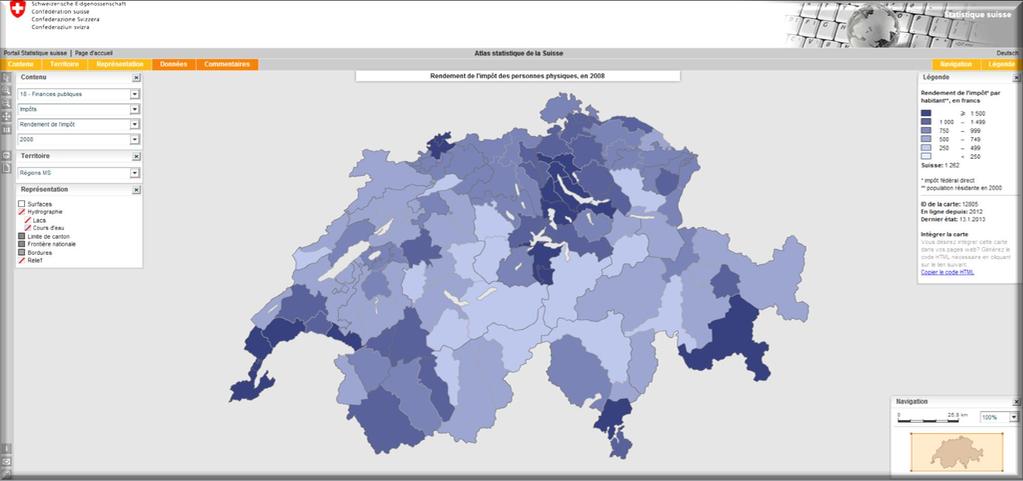Toggle the Hydrographie layer checkbox

pos(22,212)
